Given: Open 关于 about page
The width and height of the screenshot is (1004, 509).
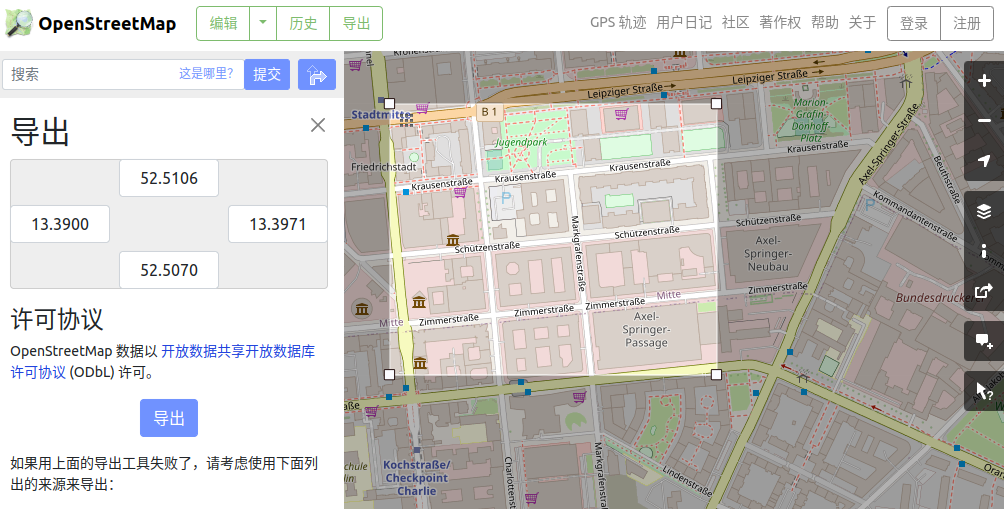Looking at the screenshot, I should point(862,22).
